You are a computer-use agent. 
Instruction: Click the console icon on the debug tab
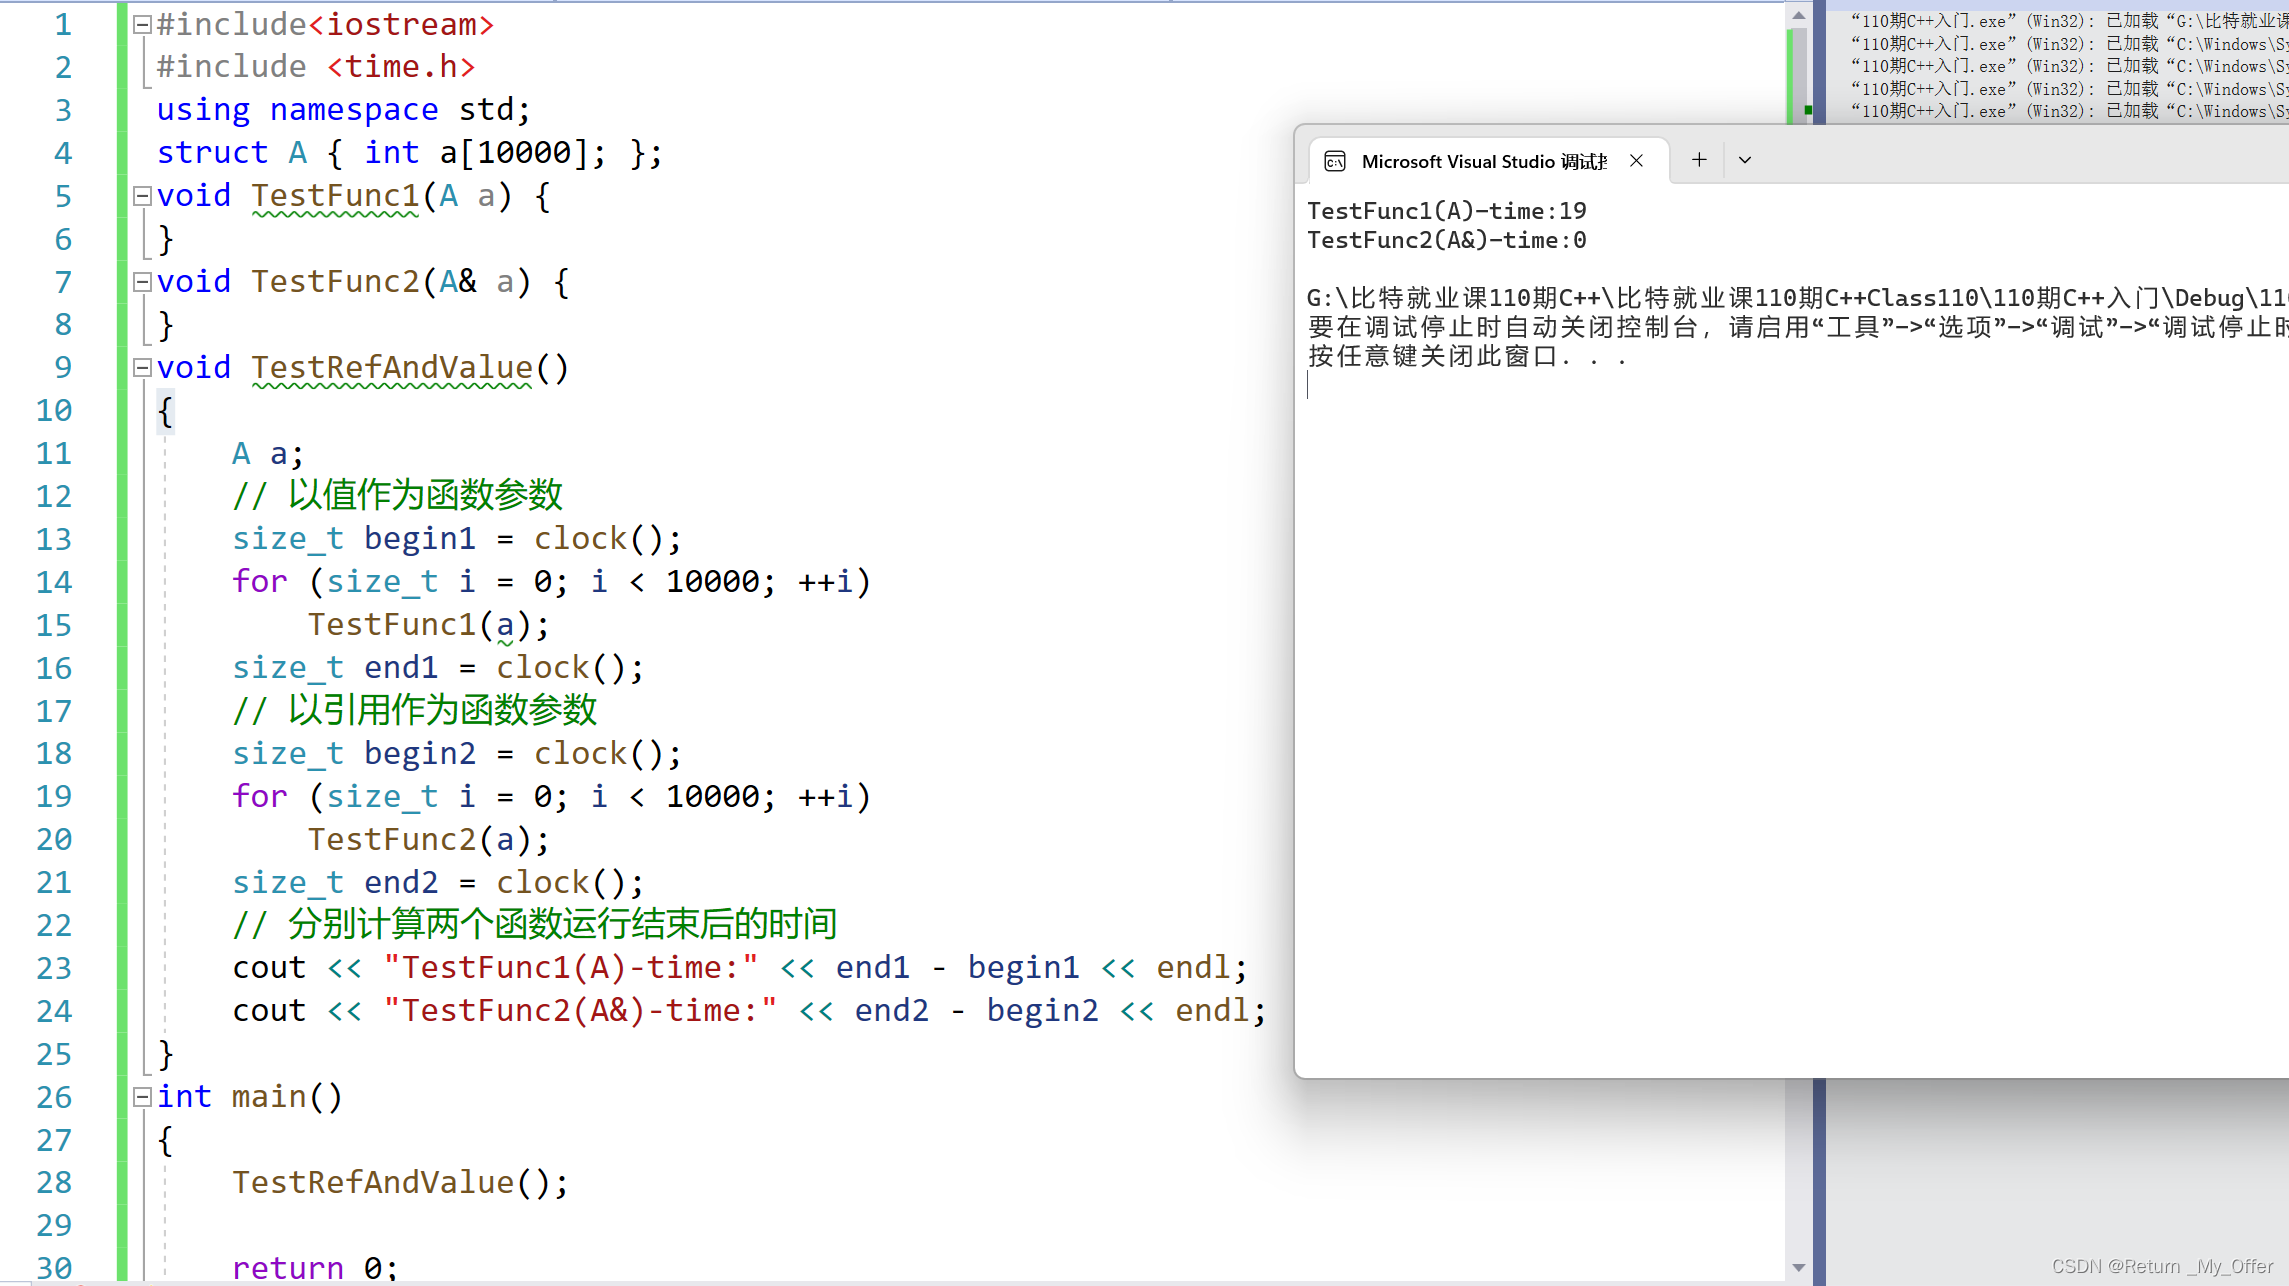pos(1335,162)
